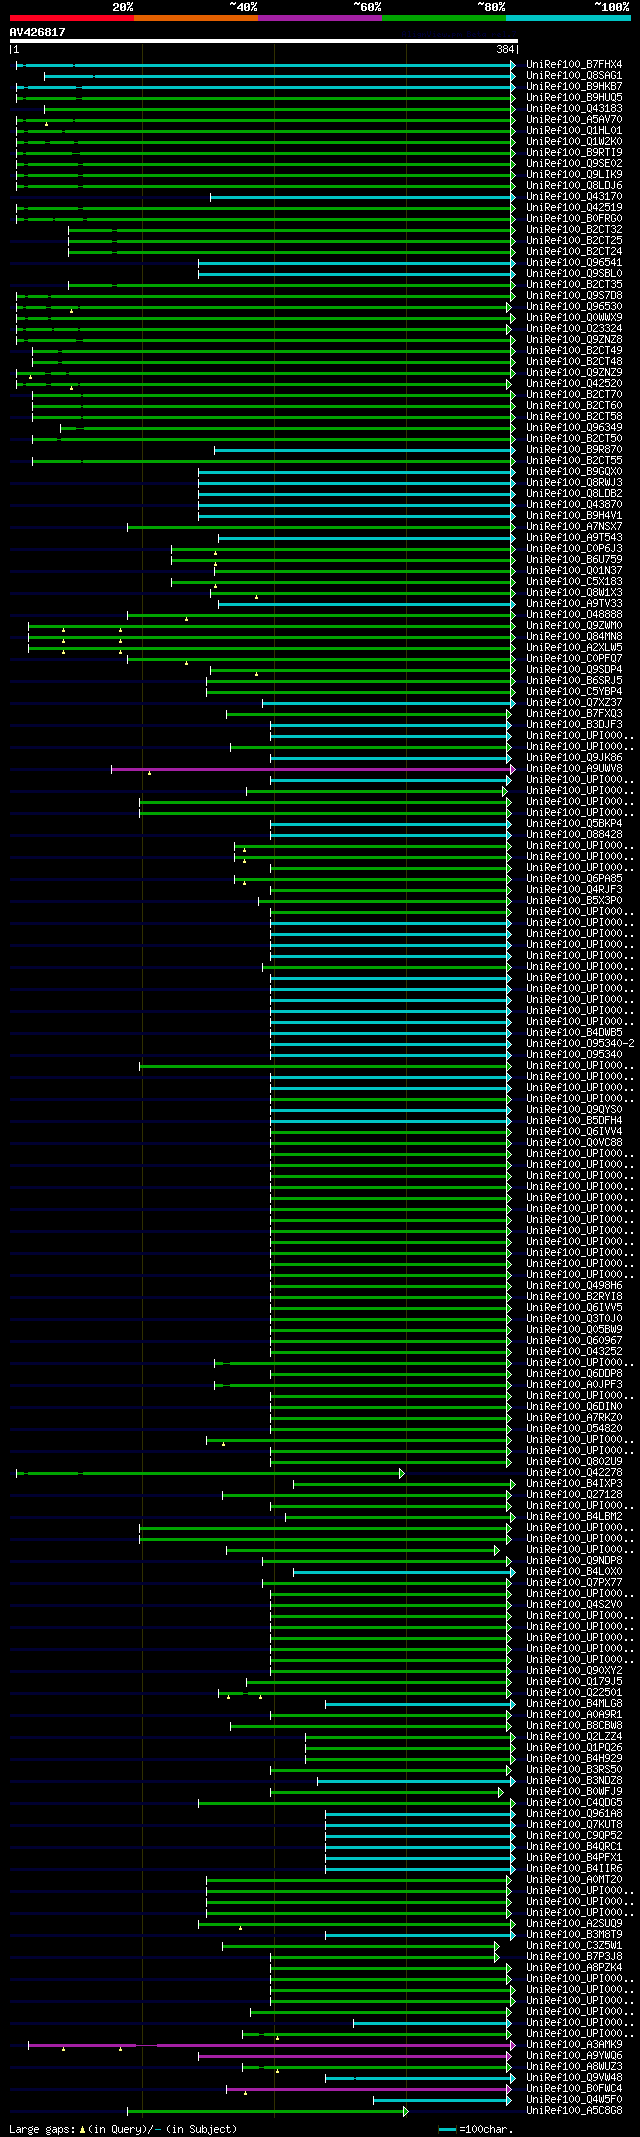Click the purple A9UWV8 alignment bar
This screenshot has height=2137, width=640.
pos(311,769)
